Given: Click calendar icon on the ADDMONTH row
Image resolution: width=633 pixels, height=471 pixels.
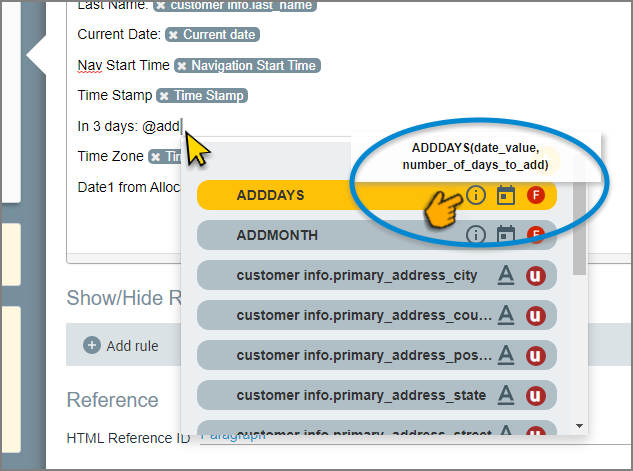Looking at the screenshot, I should pyautogui.click(x=505, y=234).
